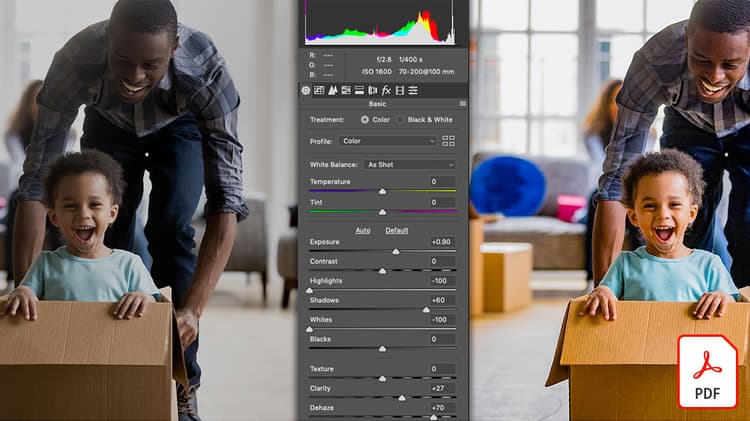The image size is (750, 421).
Task: Click the Whites slider handle
Action: click(309, 330)
